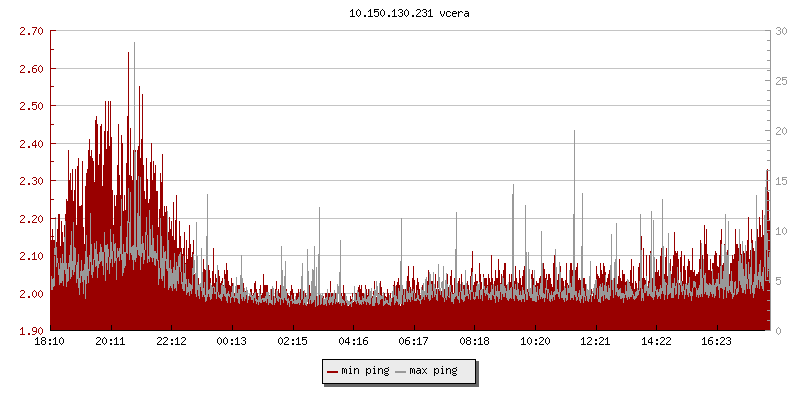Select the 15 right axis value

(x=781, y=181)
